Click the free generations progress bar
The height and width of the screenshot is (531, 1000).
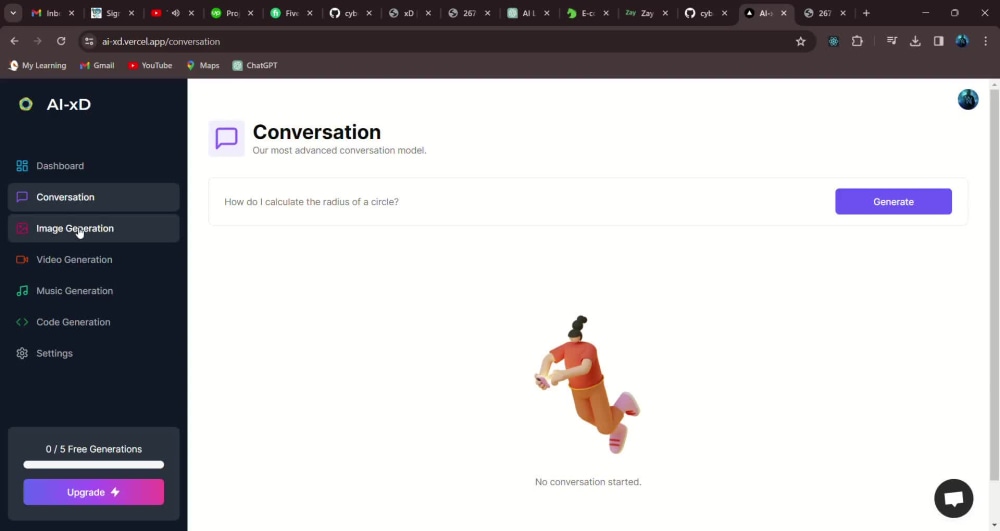(94, 465)
